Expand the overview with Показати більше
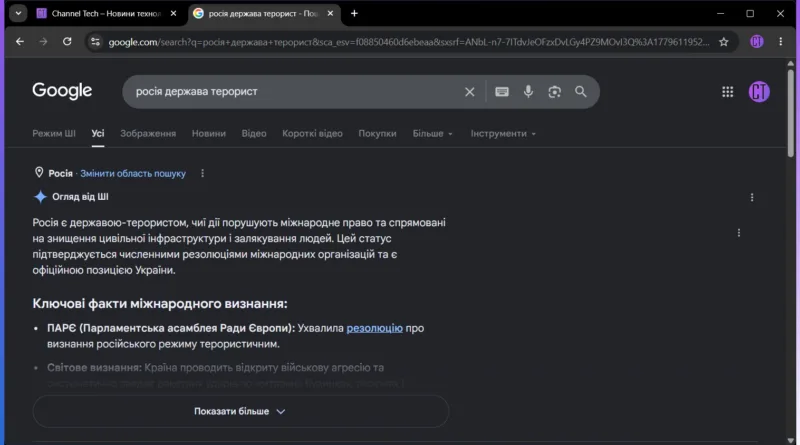This screenshot has width=800, height=445. tap(240, 411)
